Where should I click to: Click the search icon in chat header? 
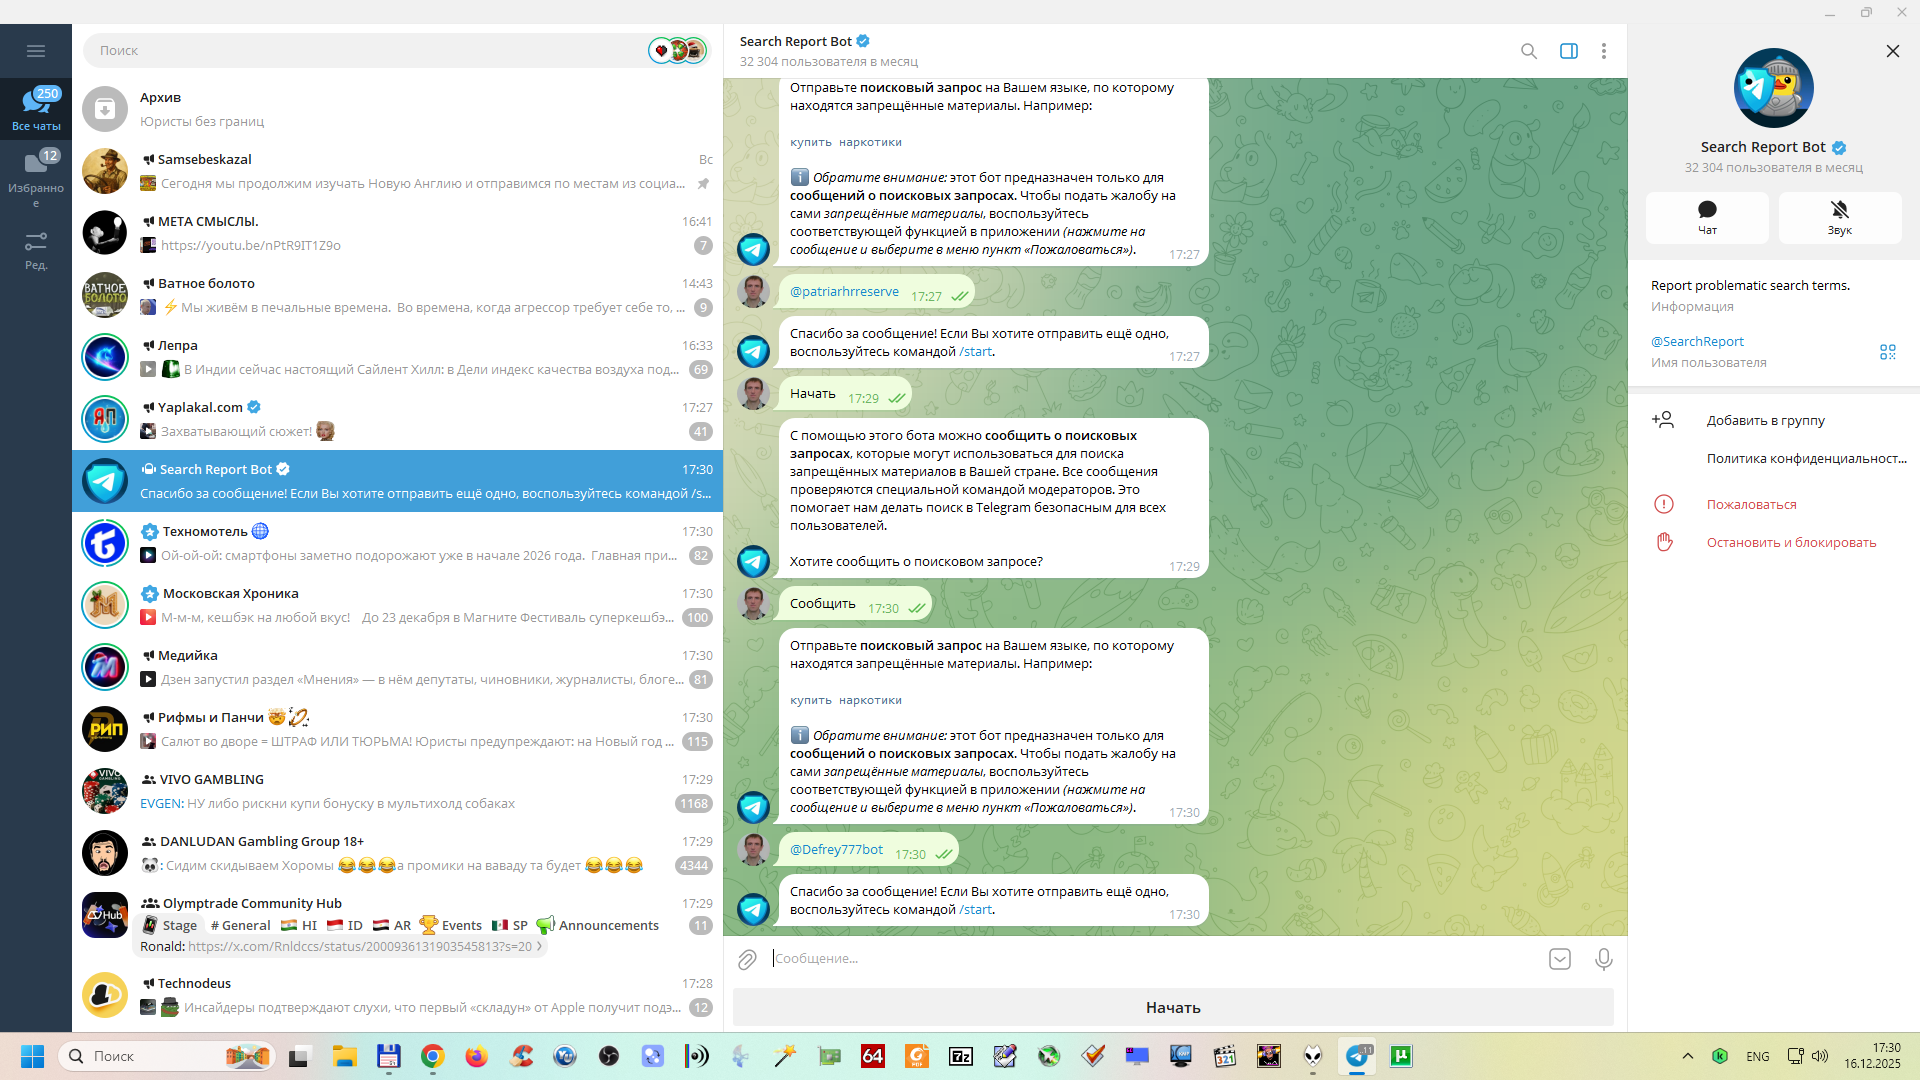point(1528,51)
